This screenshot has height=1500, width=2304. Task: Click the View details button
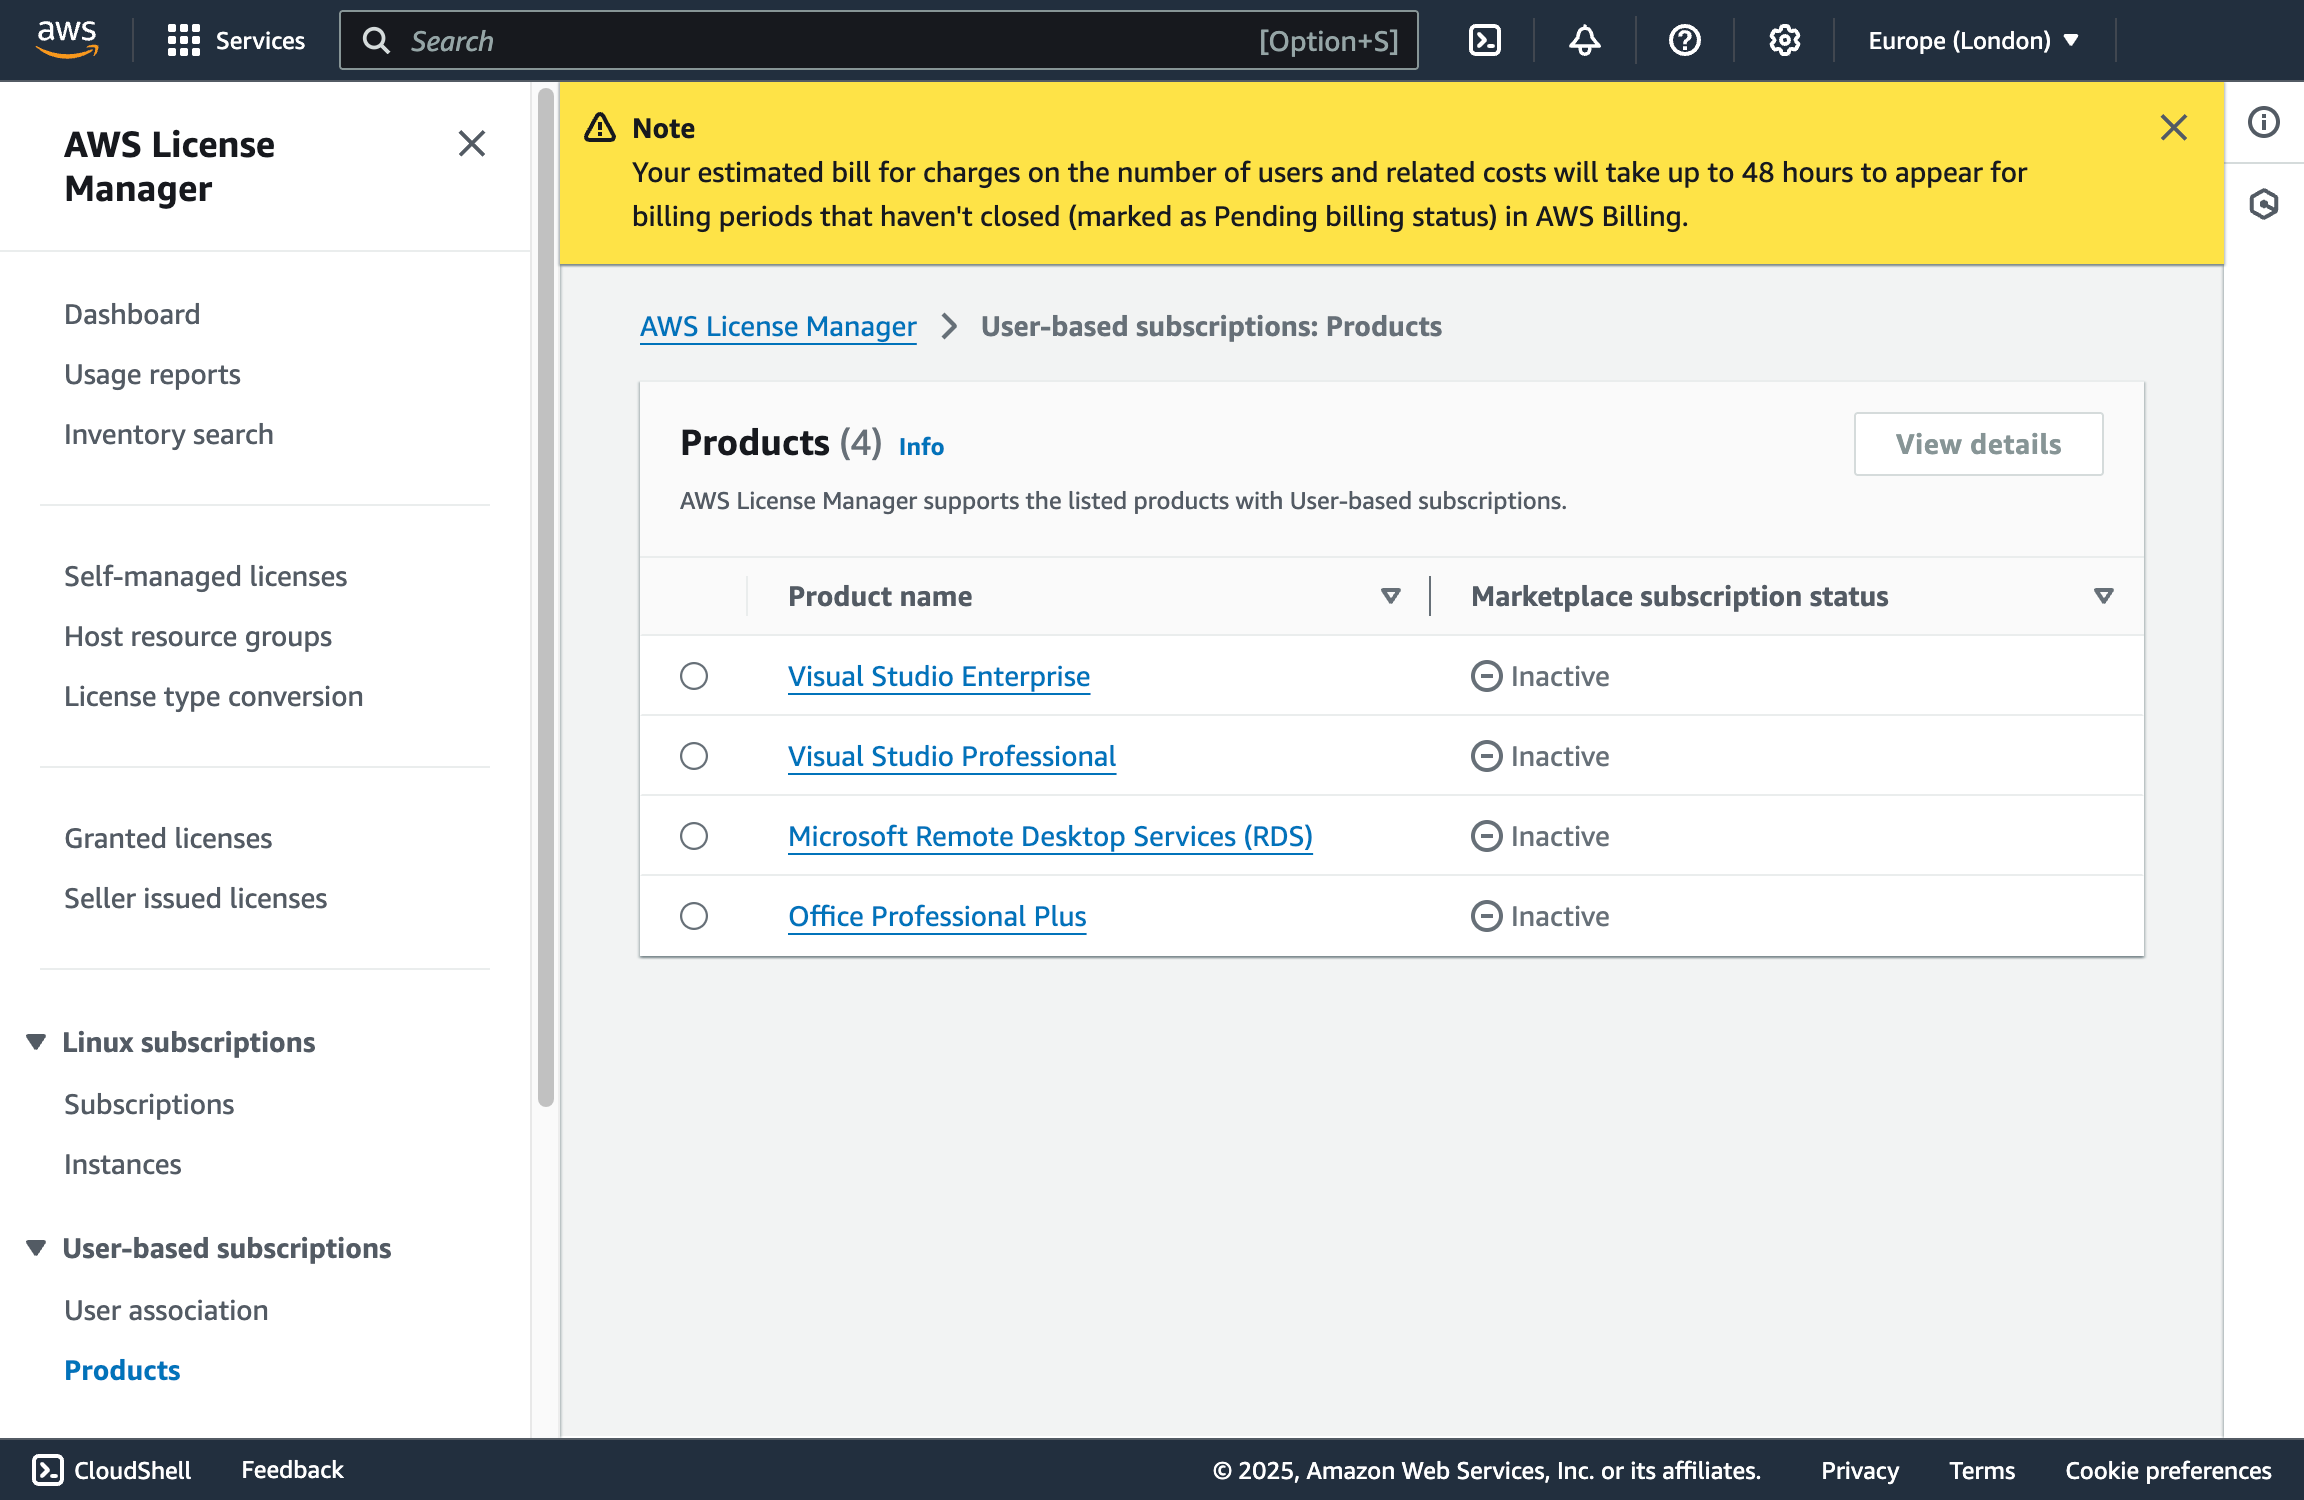coord(1977,444)
